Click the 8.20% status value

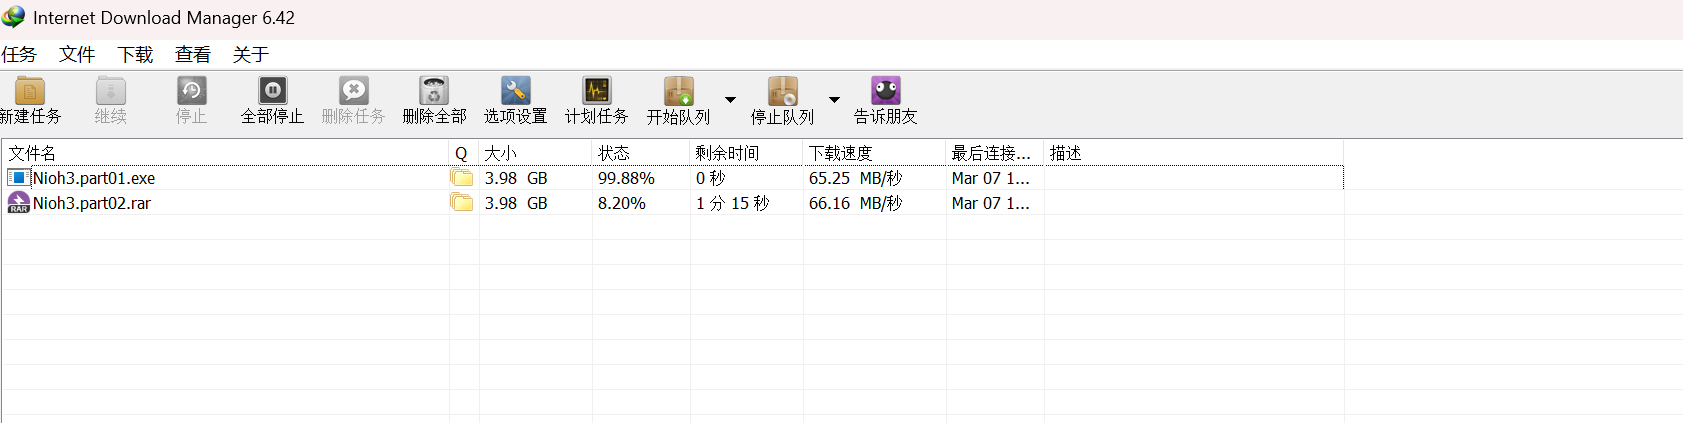(x=622, y=203)
